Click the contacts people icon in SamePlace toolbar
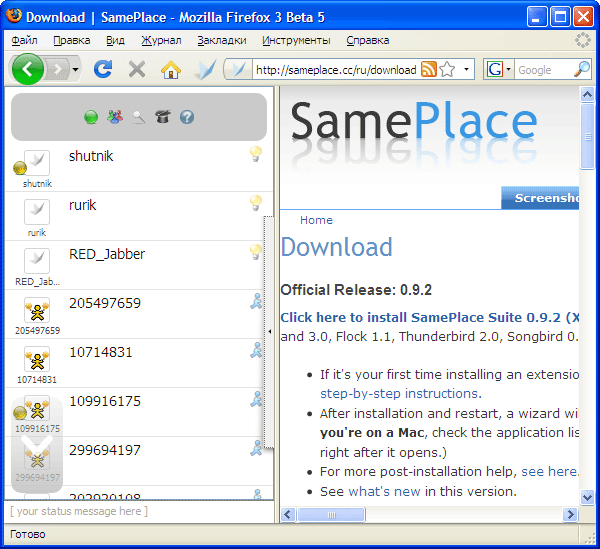The height and width of the screenshot is (549, 600). pos(115,117)
